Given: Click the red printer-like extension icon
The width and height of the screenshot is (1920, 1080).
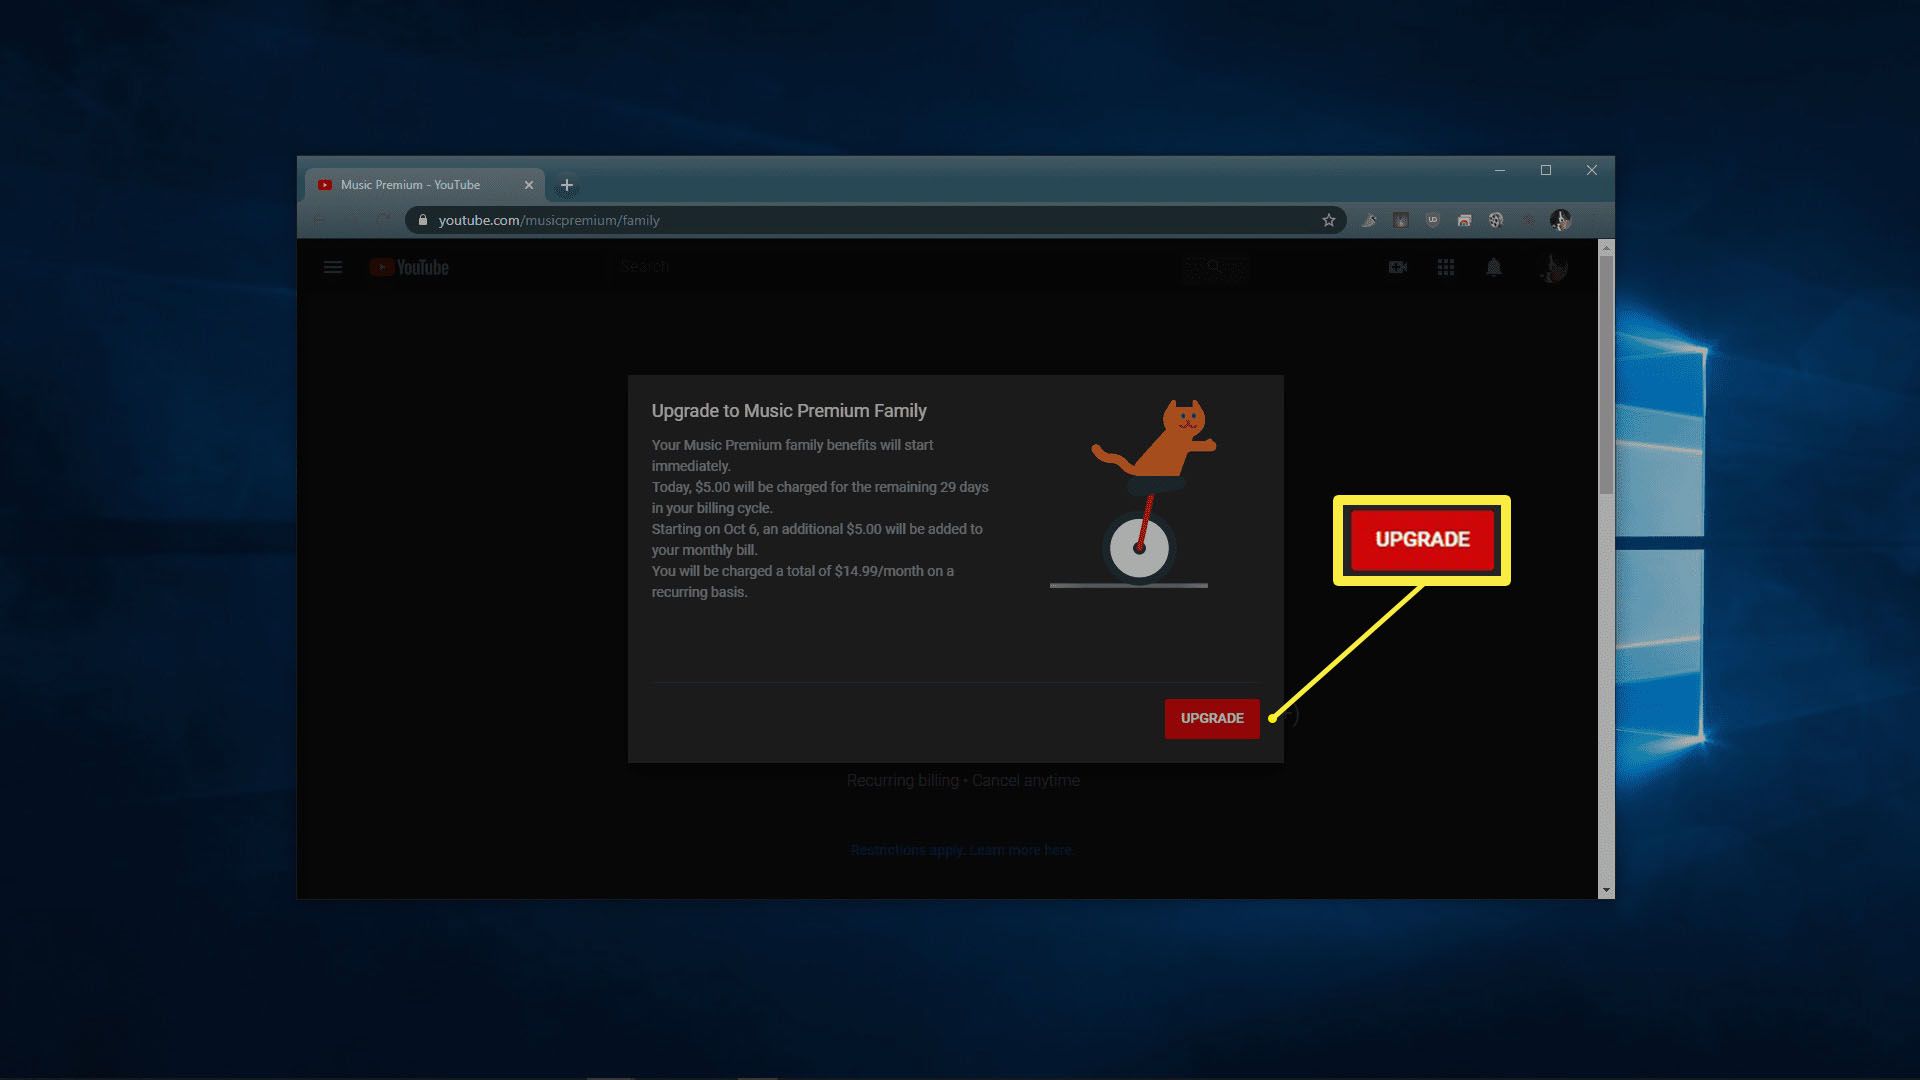Looking at the screenshot, I should (x=1464, y=220).
